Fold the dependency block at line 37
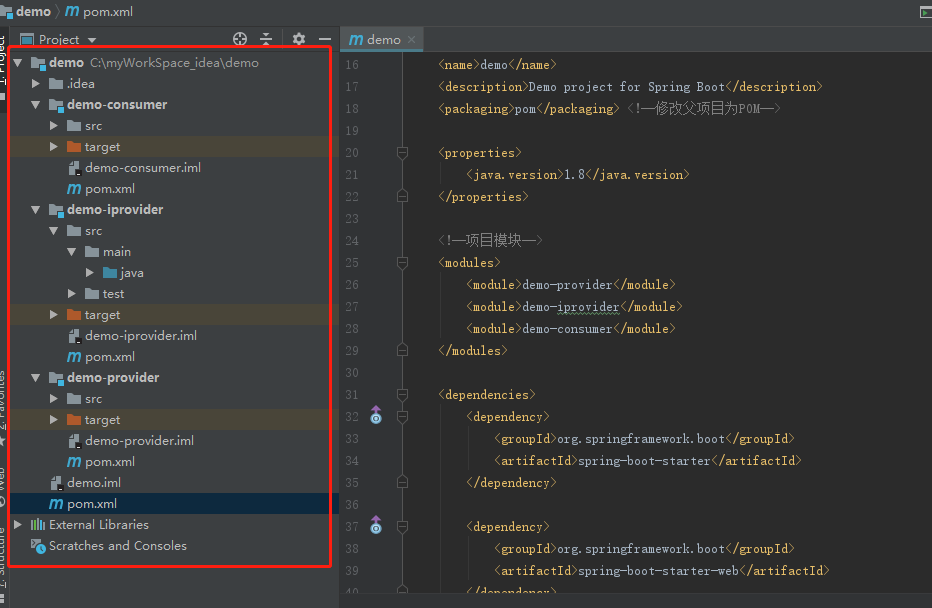The height and width of the screenshot is (608, 932). point(402,527)
